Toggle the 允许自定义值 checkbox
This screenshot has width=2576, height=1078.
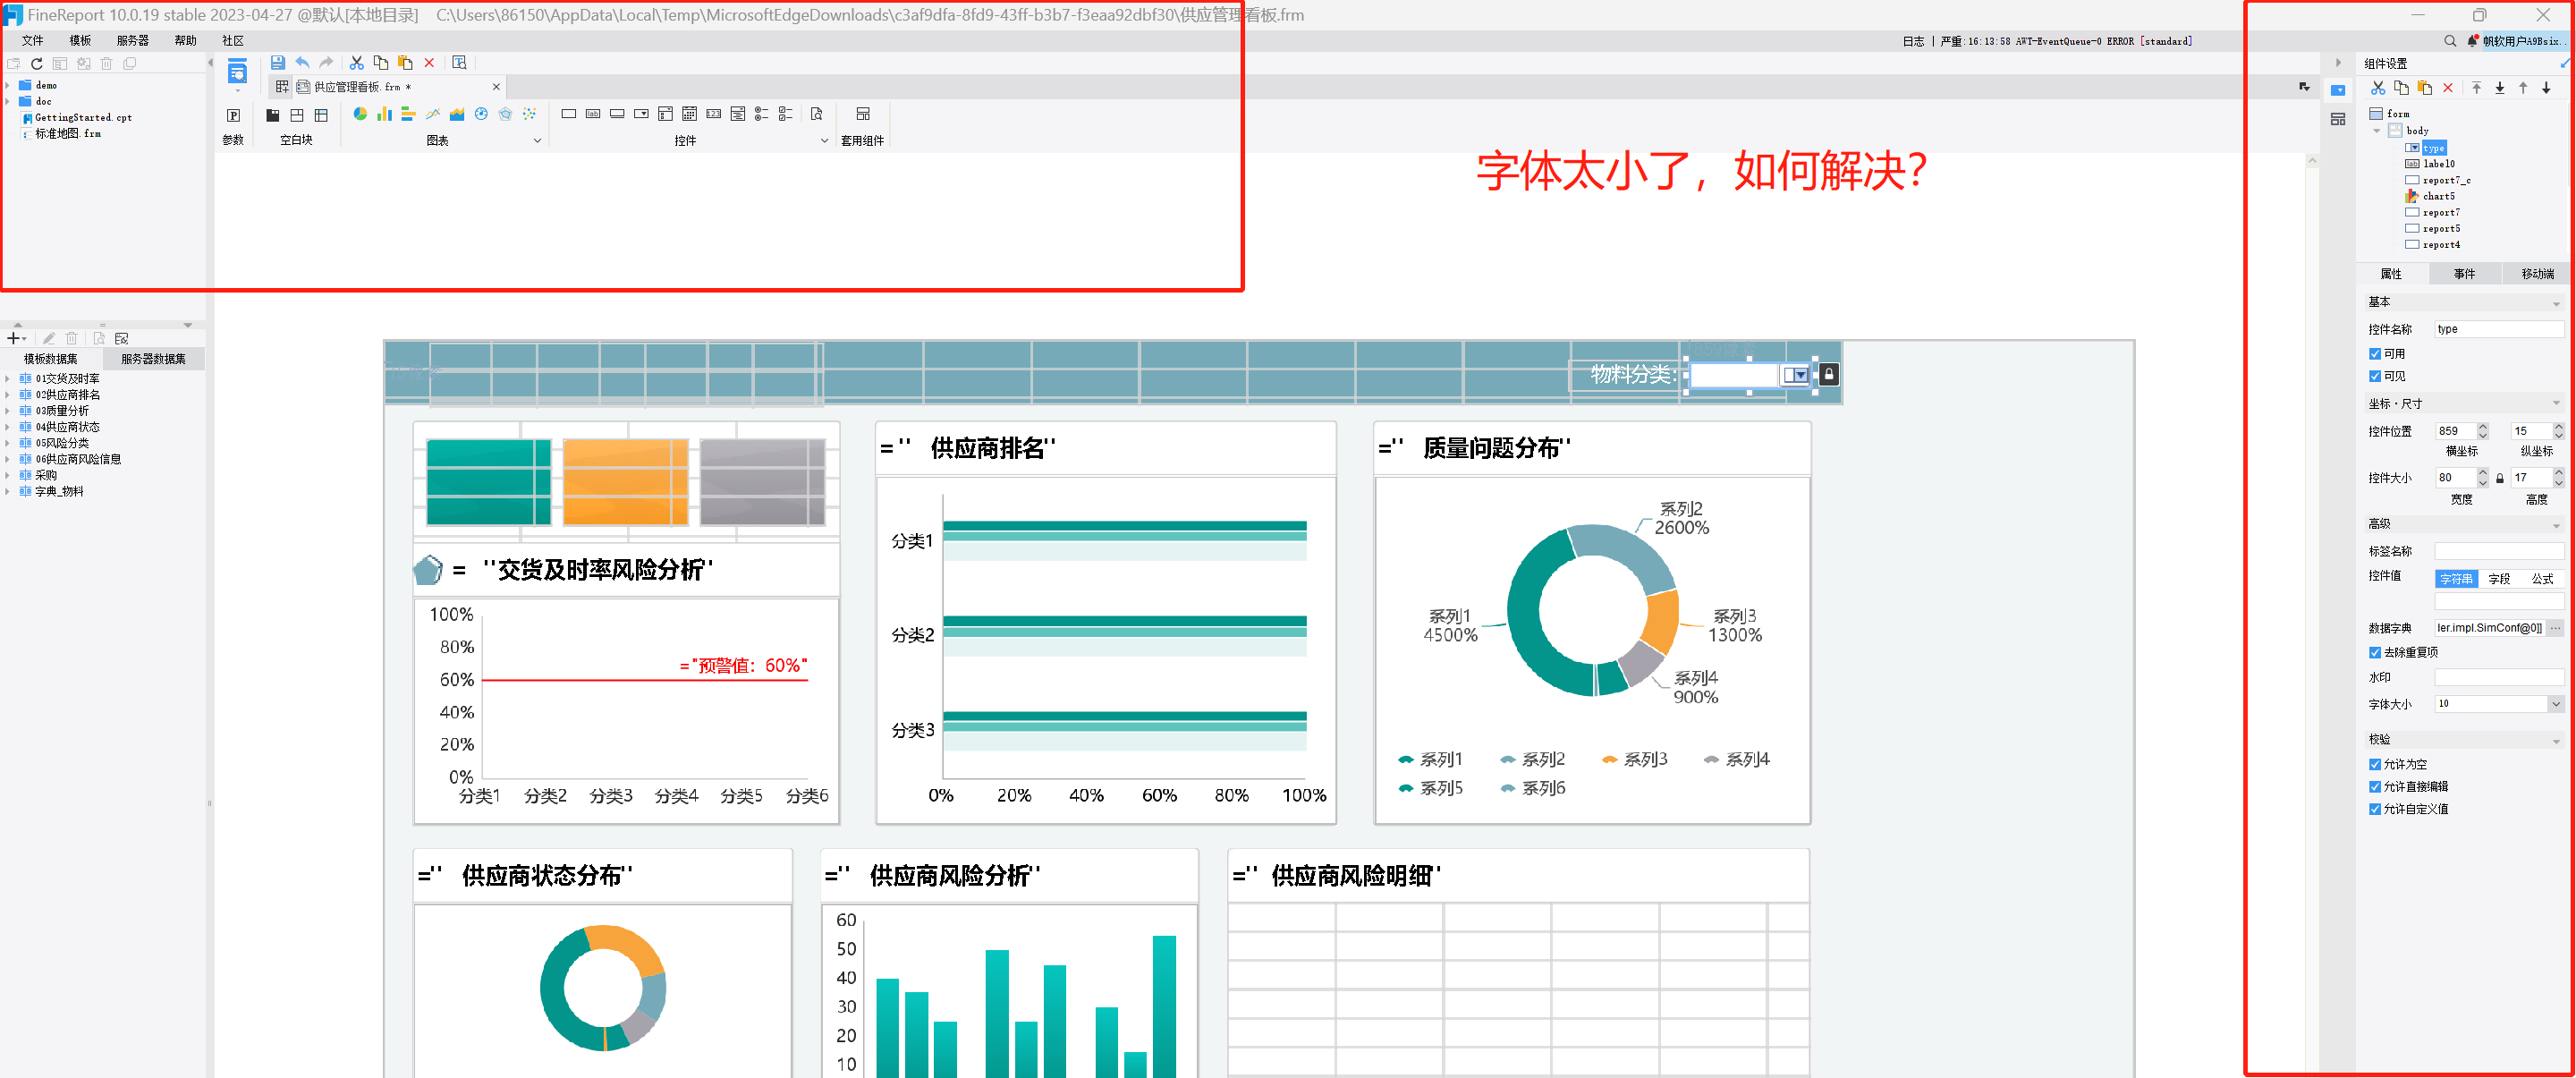point(2375,809)
